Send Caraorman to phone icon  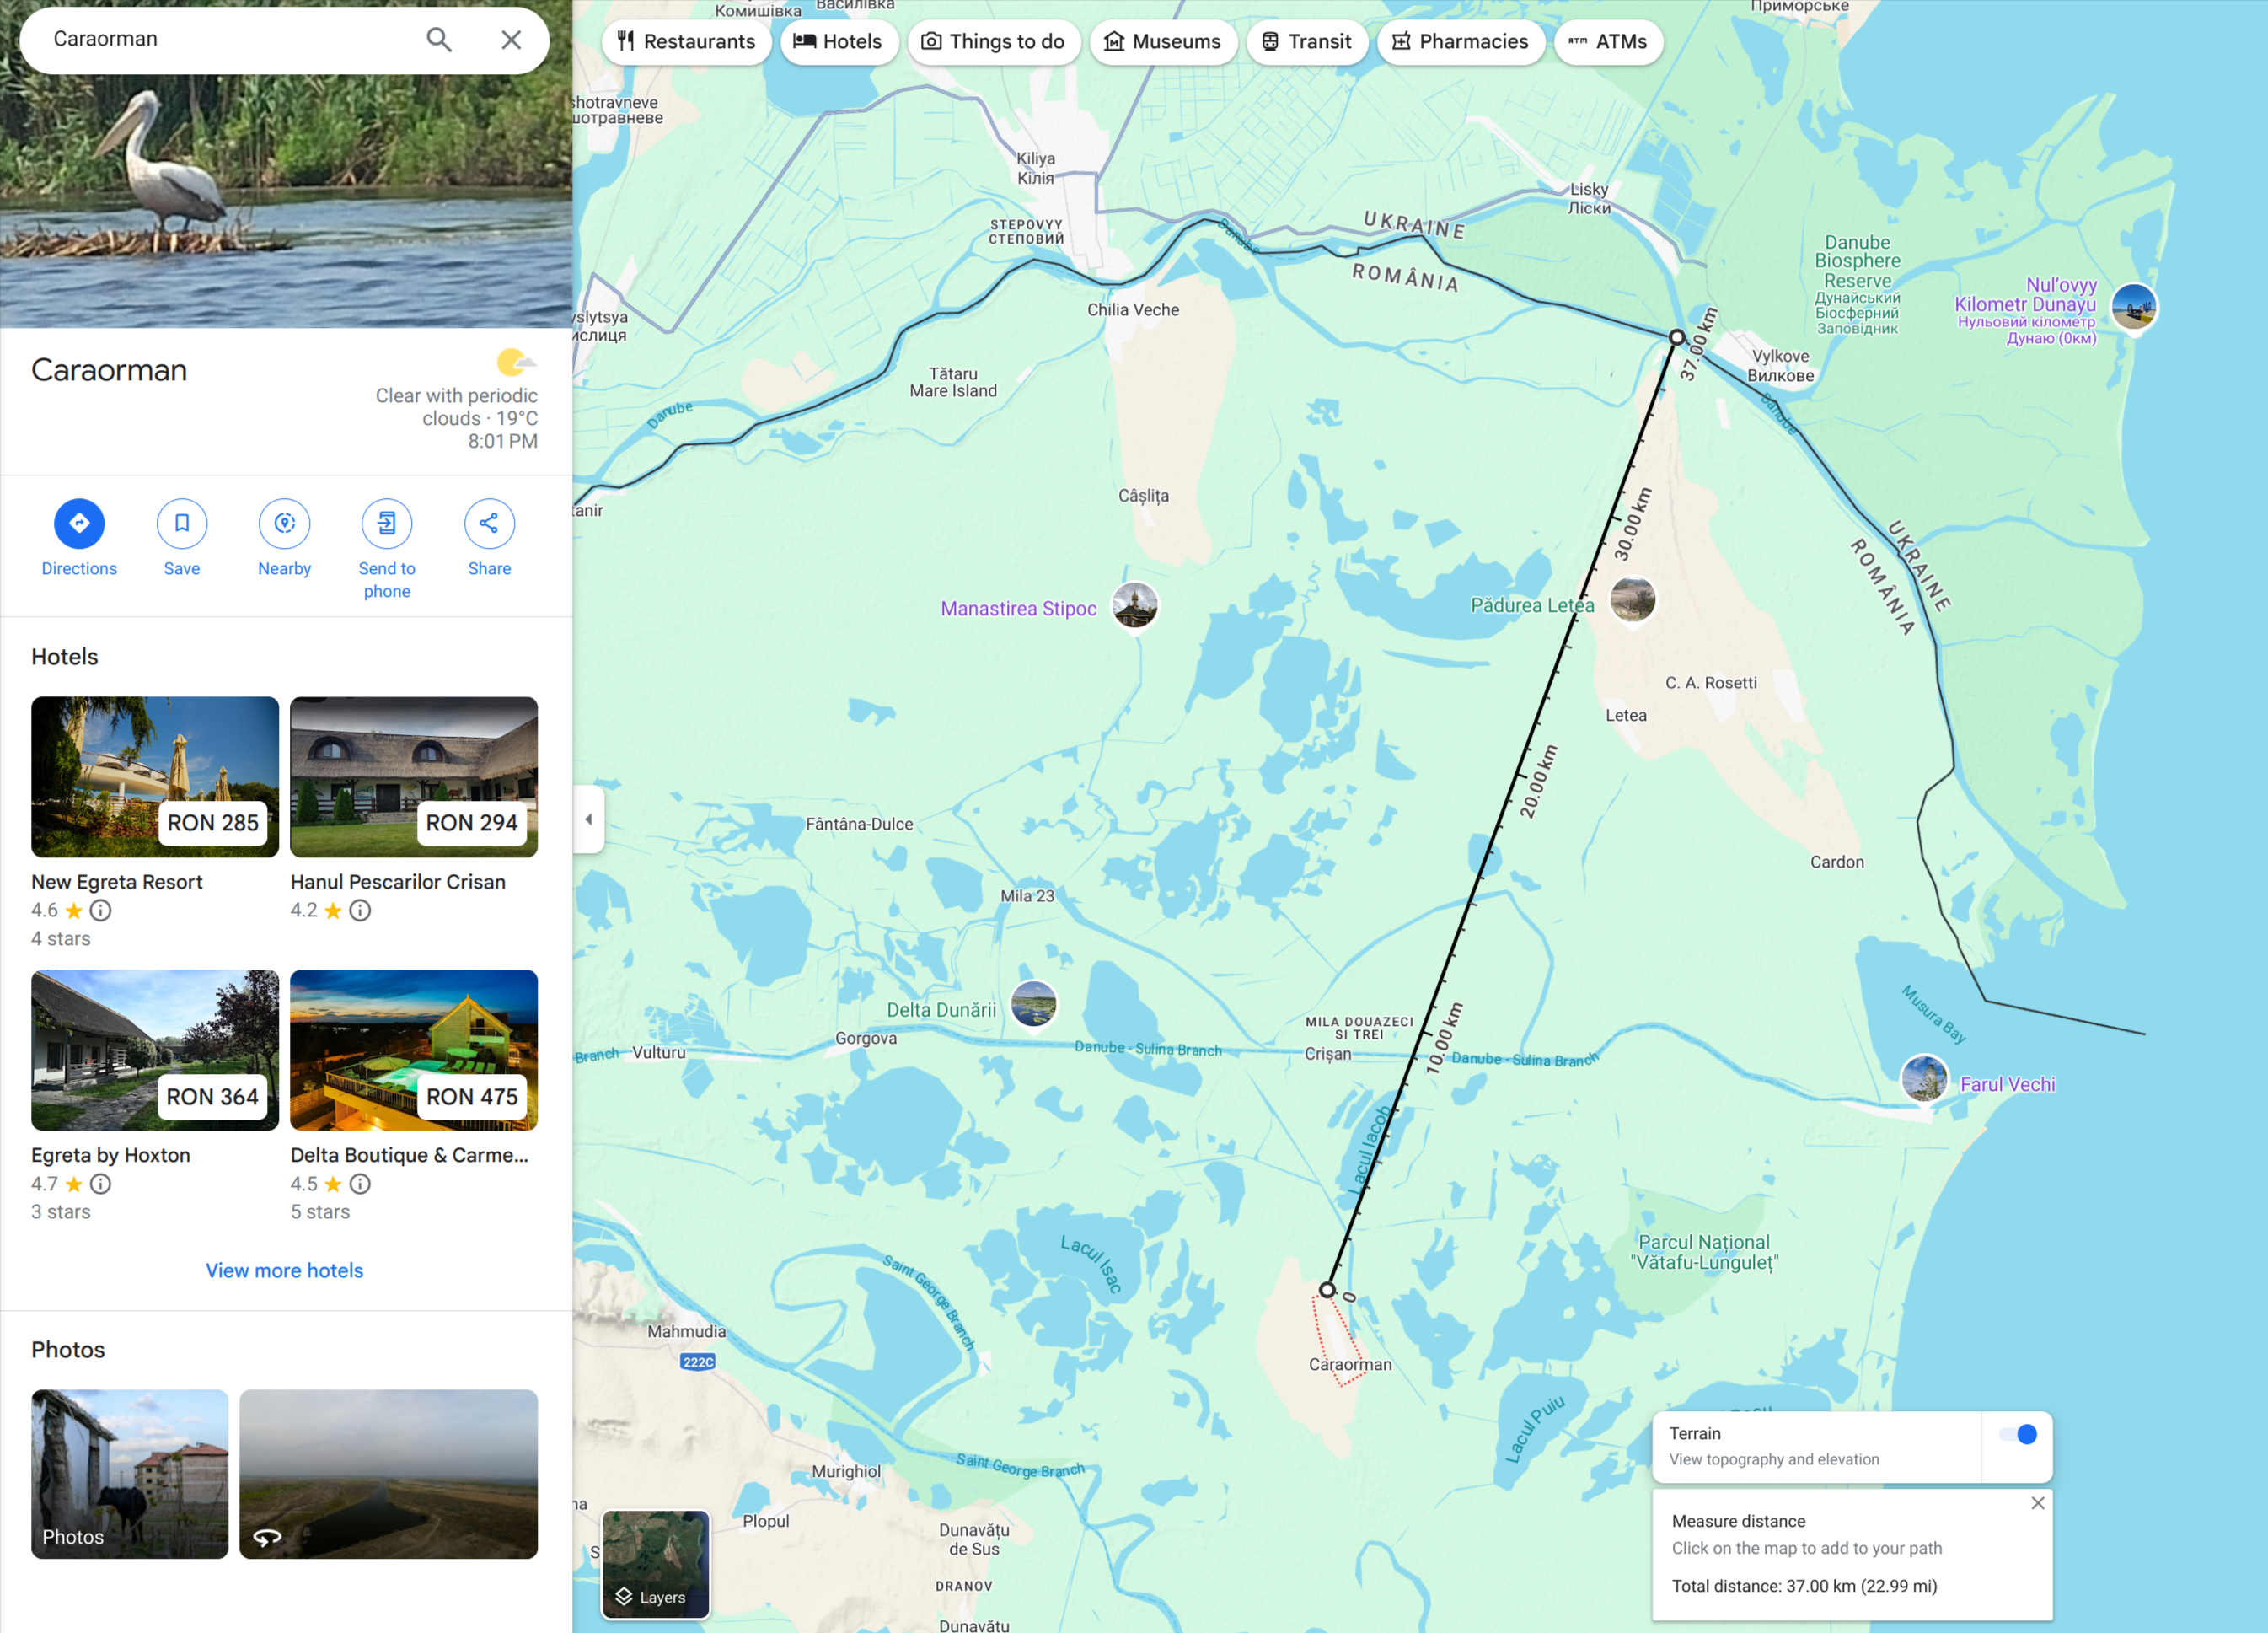387,523
